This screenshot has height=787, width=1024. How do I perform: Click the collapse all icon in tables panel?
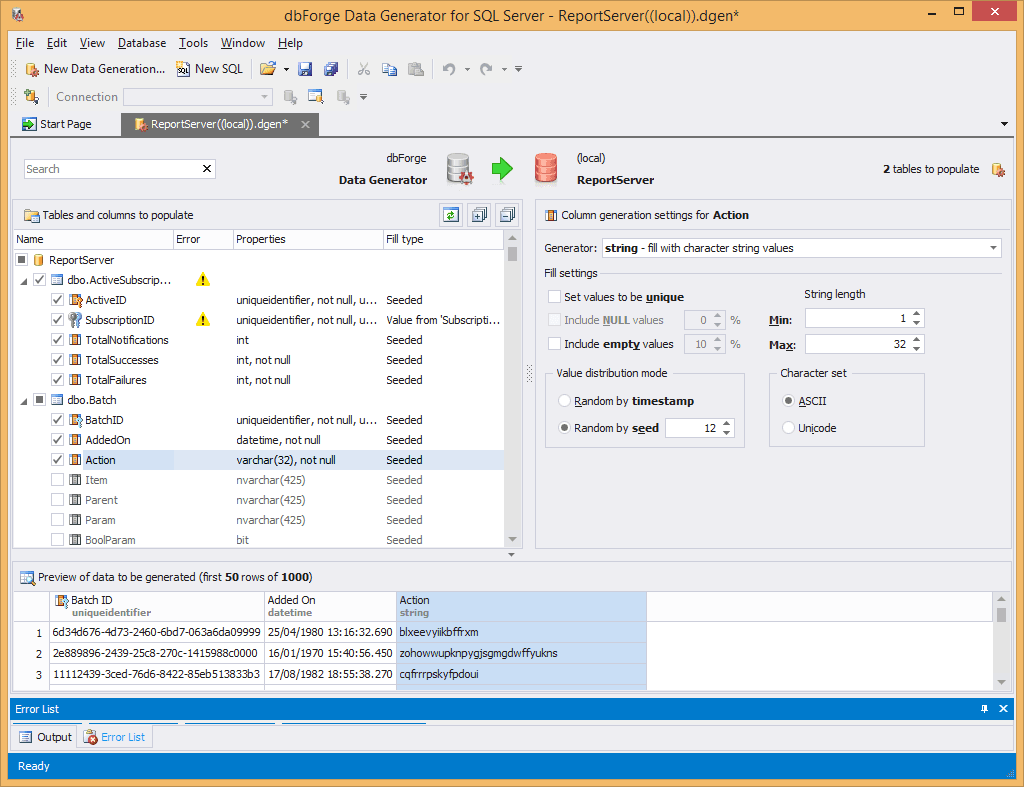point(507,215)
